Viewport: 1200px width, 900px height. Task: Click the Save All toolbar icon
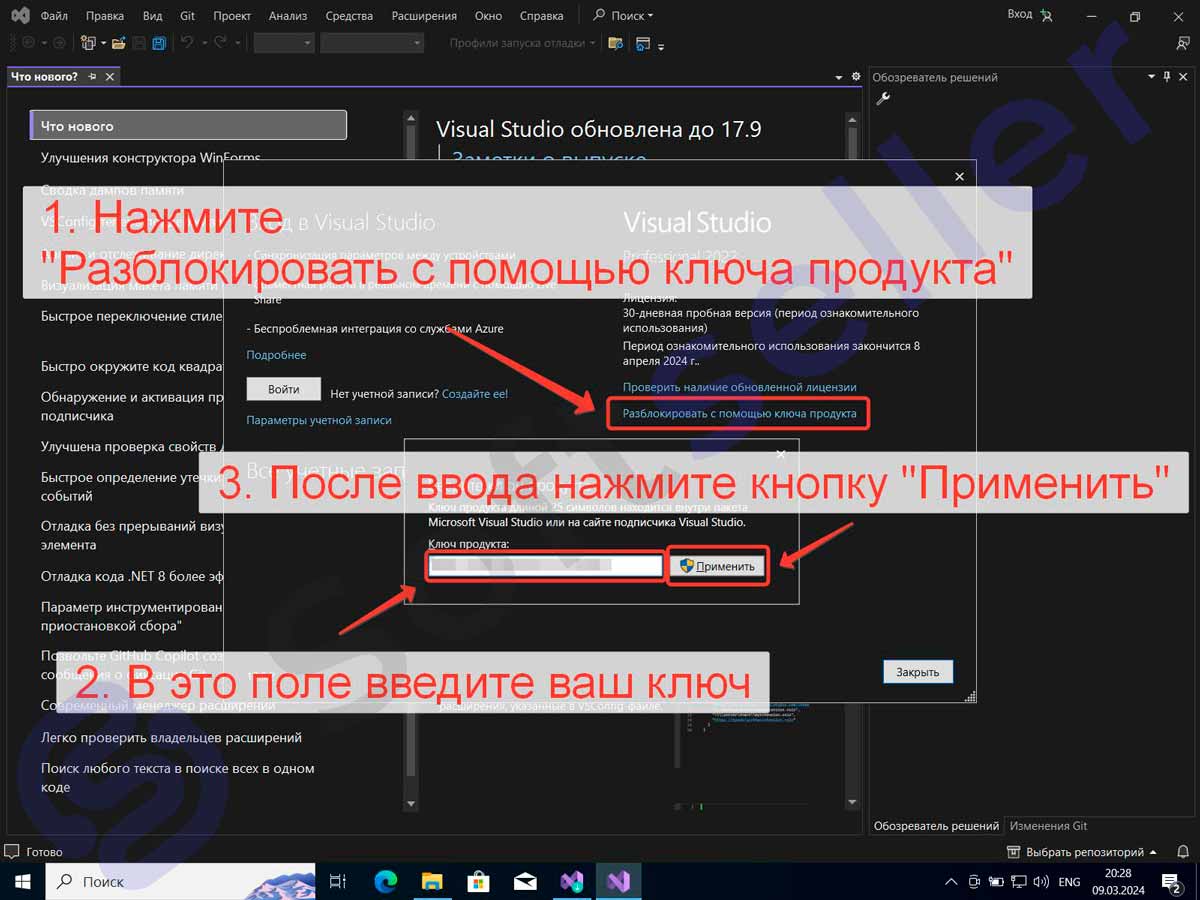pyautogui.click(x=158, y=43)
